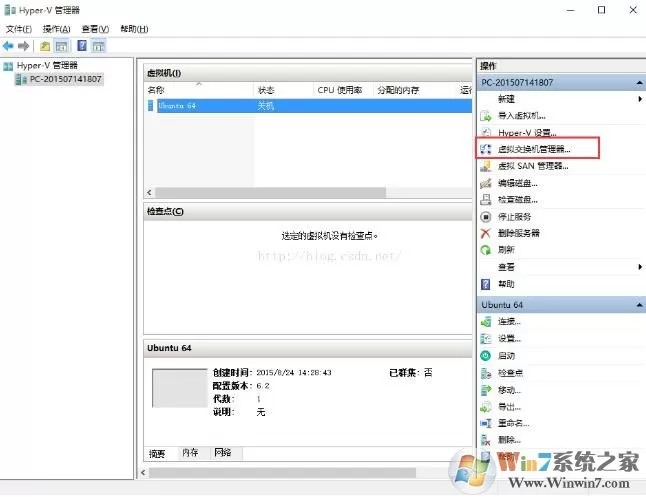This screenshot has width=646, height=497.
Task: Click the 刷新 refresh icon
Action: tap(486, 250)
